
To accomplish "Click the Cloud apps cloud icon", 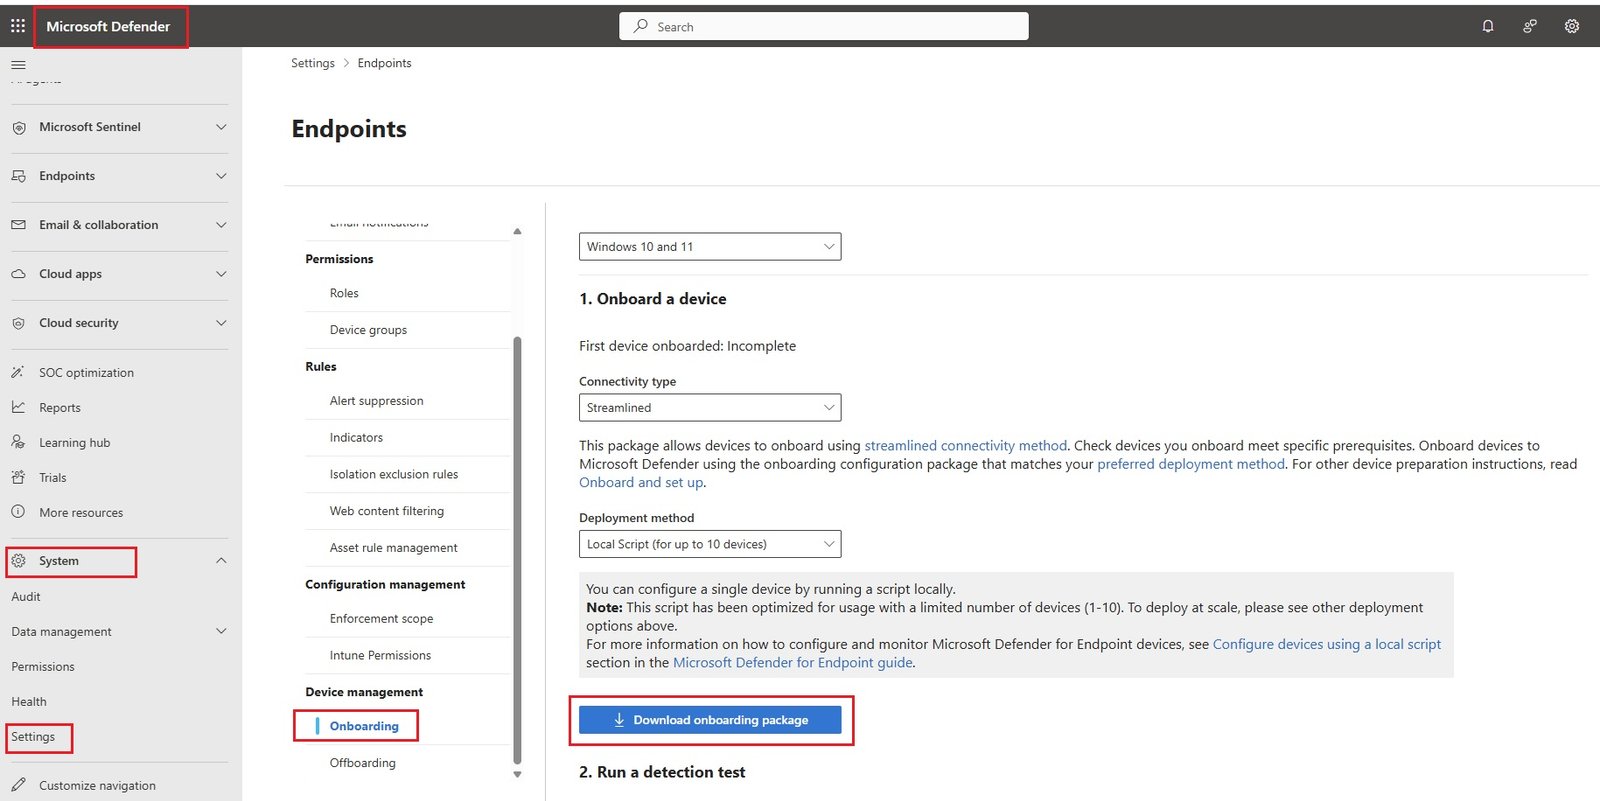I will click(19, 274).
